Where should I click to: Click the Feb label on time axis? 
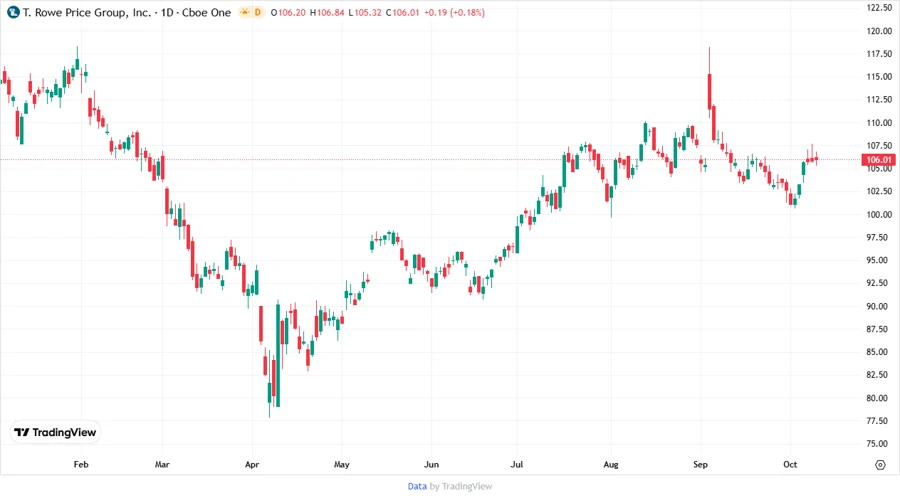click(x=81, y=465)
